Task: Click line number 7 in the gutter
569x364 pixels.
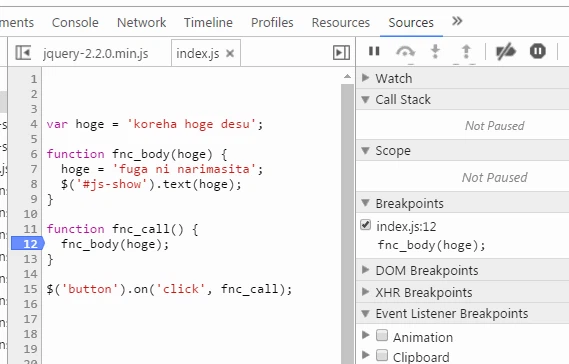Action: coord(33,169)
